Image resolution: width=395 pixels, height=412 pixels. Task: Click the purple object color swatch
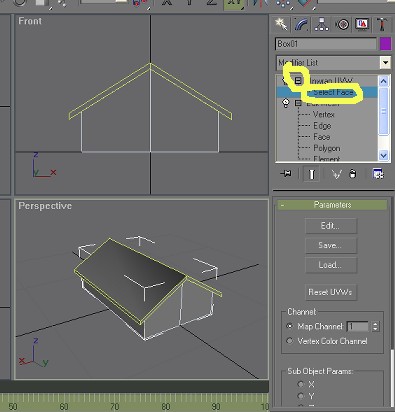[x=385, y=44]
